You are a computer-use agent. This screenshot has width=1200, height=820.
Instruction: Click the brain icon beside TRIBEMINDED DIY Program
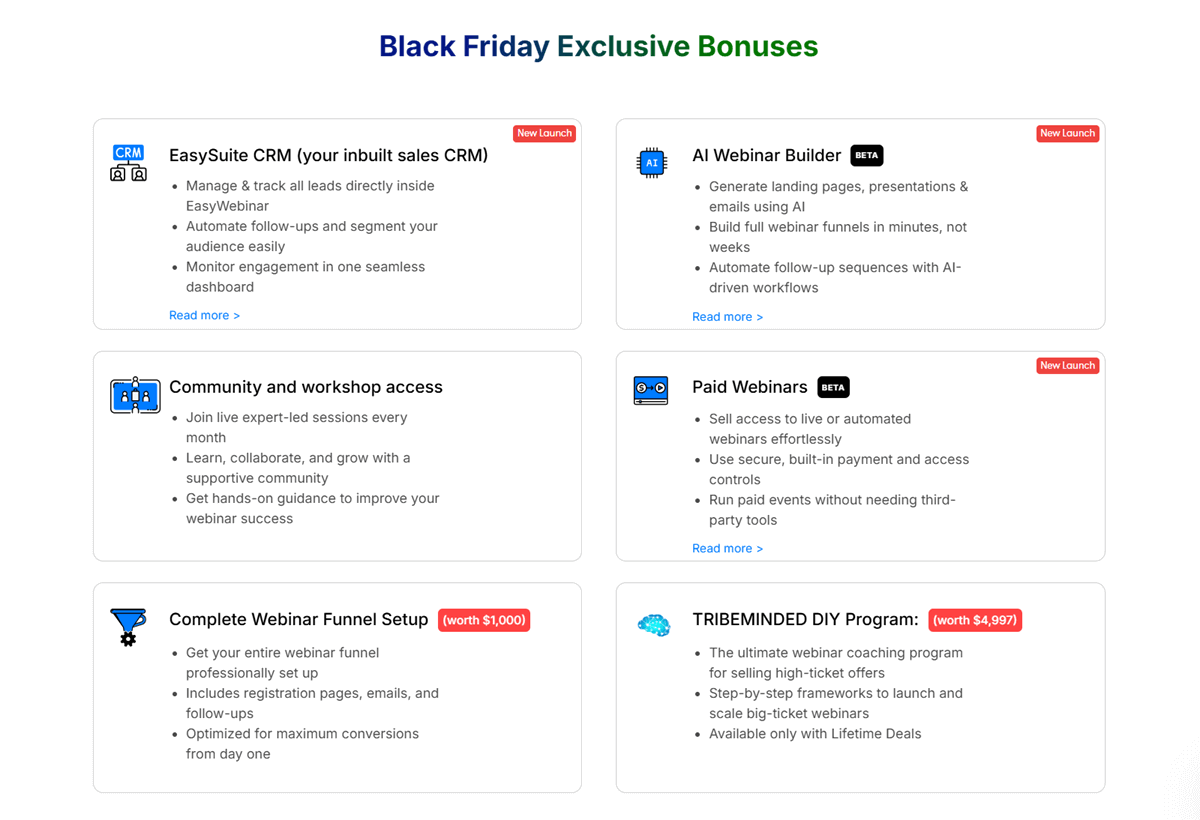(653, 625)
